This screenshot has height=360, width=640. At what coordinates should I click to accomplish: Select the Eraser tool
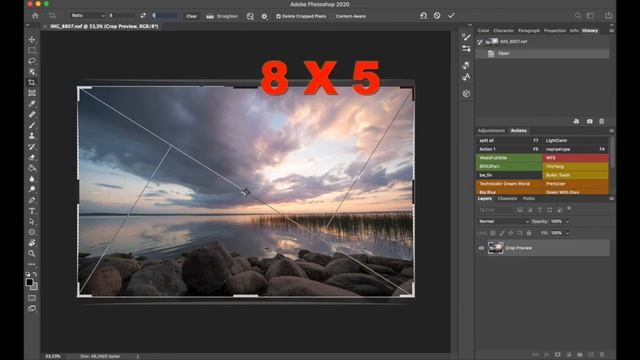coord(32,157)
